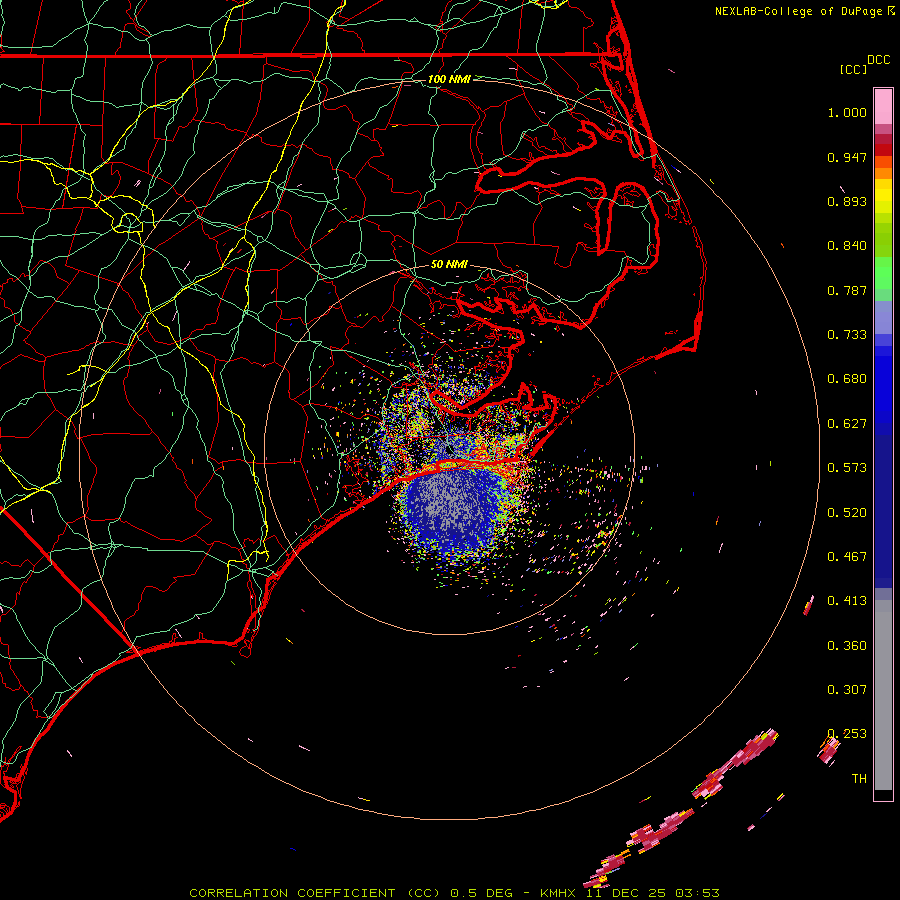Click the 0.680 legend value
Viewport: 900px width, 900px height.
[847, 379]
